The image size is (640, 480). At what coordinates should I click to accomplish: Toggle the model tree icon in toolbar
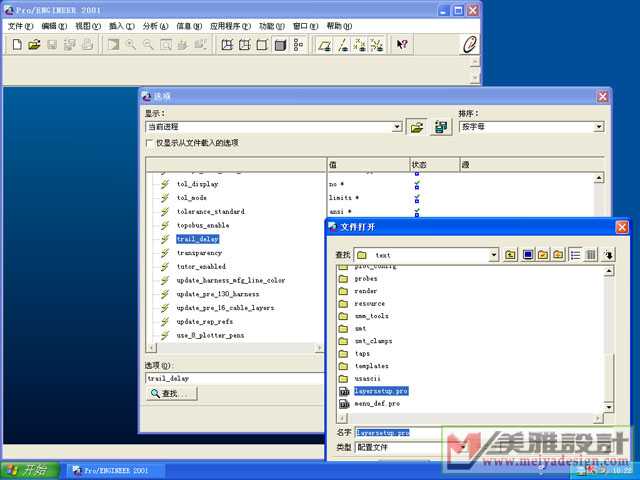click(x=298, y=44)
